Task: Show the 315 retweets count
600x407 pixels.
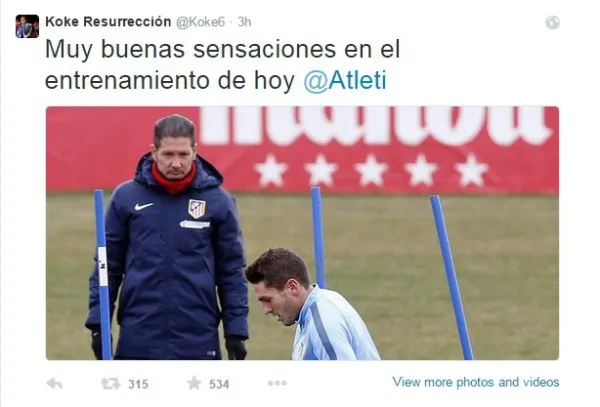Action: pos(138,384)
